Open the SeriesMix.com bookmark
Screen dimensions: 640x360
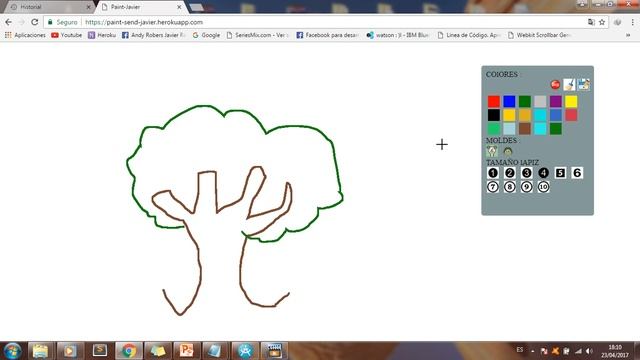click(258, 35)
